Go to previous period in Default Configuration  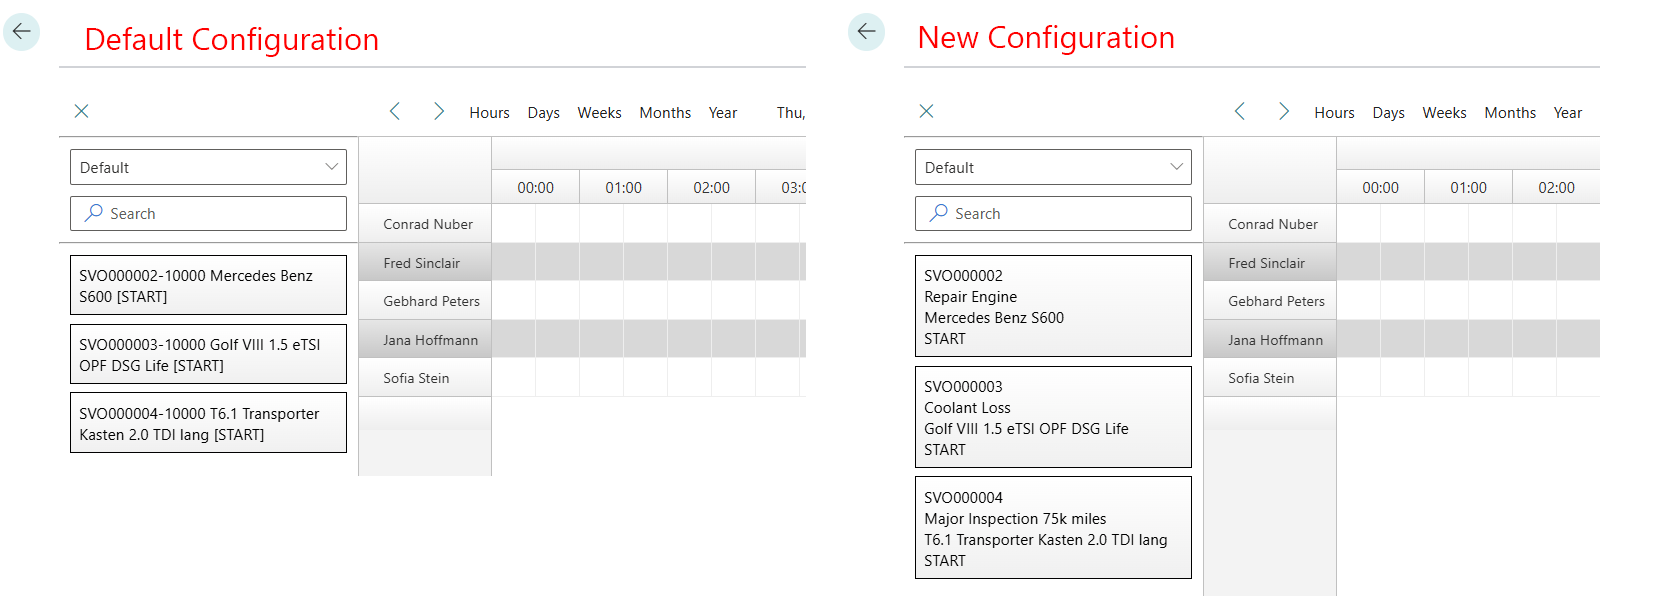[395, 111]
